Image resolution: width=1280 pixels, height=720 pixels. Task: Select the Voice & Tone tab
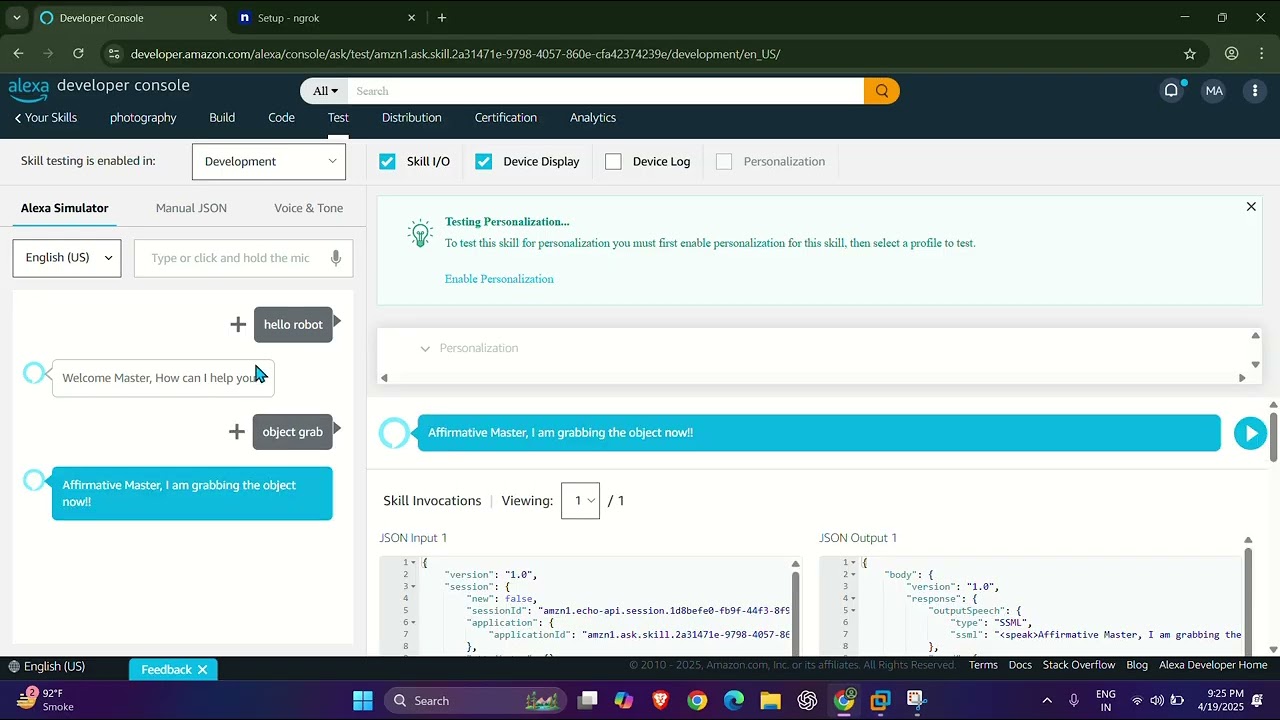click(x=308, y=208)
